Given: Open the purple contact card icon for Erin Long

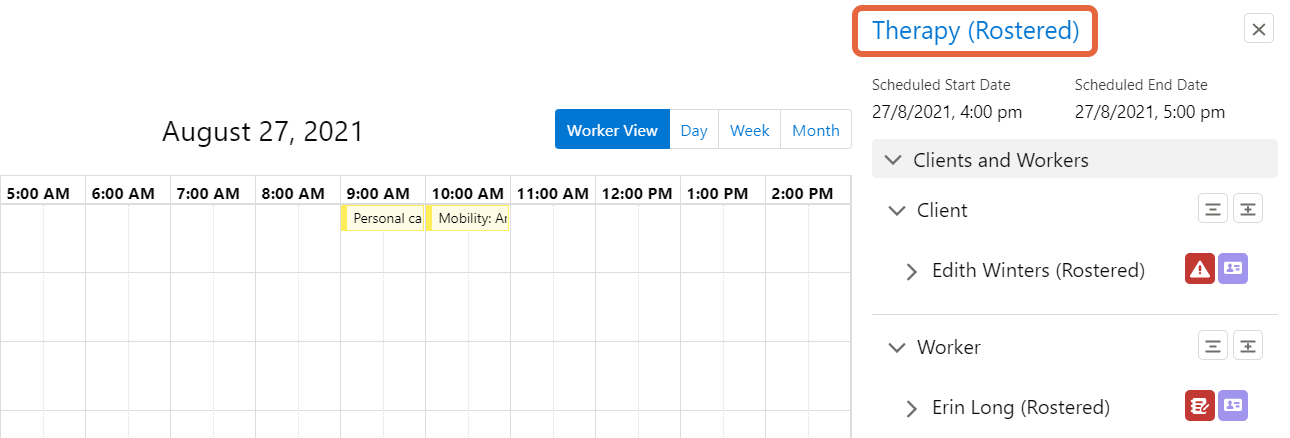Looking at the screenshot, I should [1233, 405].
